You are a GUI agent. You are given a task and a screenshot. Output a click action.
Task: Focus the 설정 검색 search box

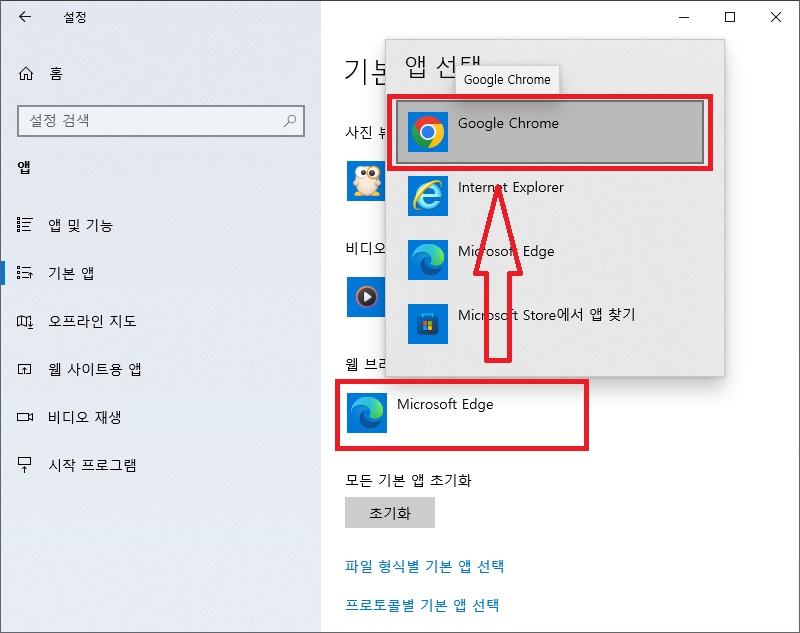[x=161, y=121]
